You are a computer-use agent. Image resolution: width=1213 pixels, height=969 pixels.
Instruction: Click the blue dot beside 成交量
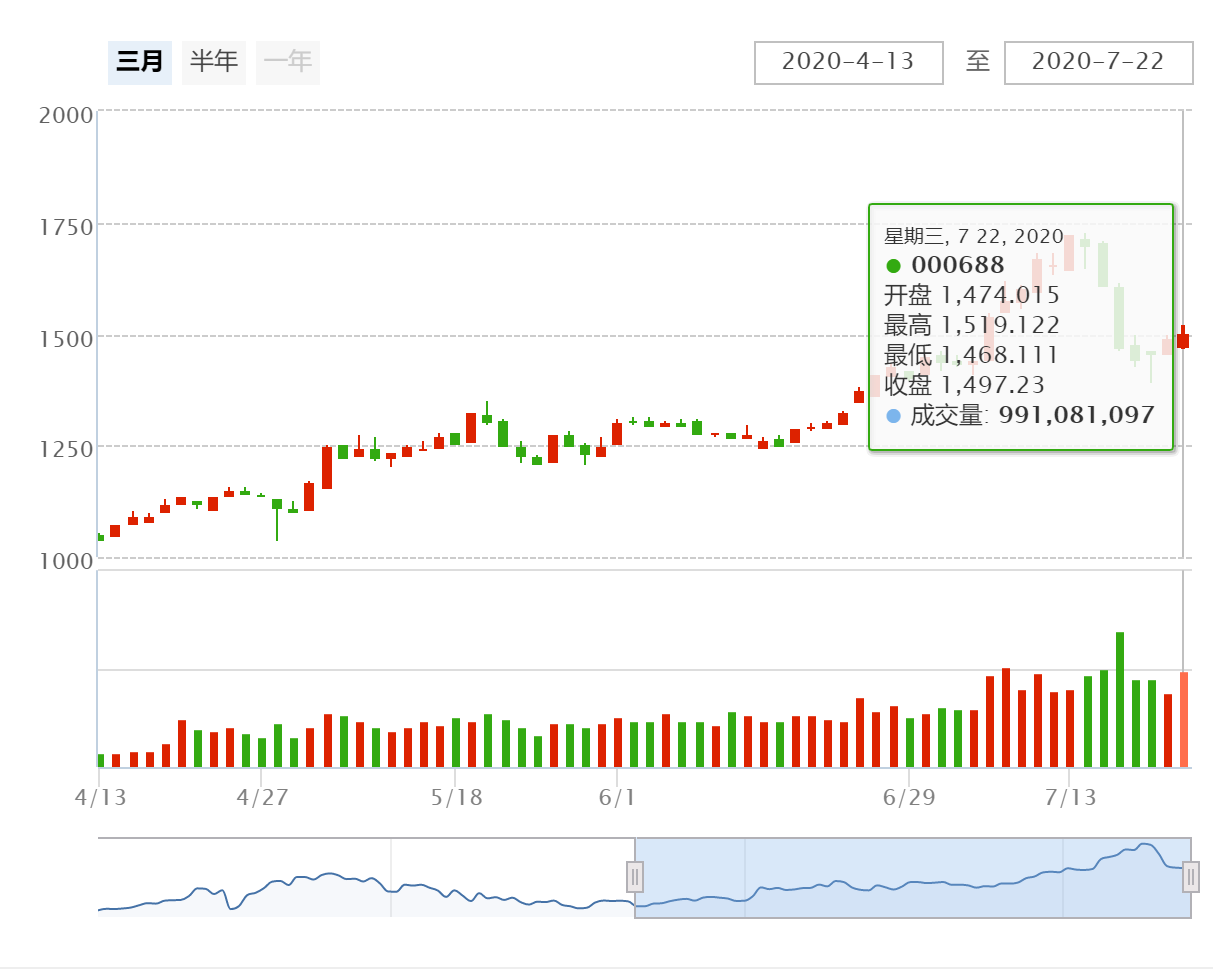pos(893,415)
